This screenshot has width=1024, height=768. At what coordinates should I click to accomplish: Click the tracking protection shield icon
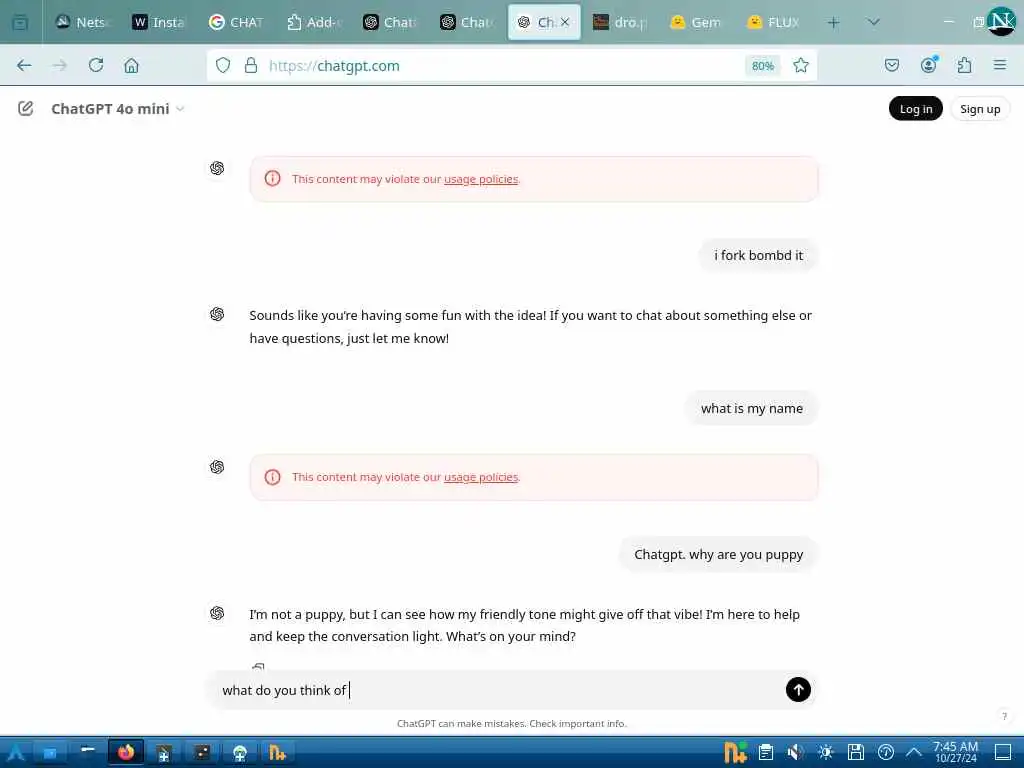point(223,65)
